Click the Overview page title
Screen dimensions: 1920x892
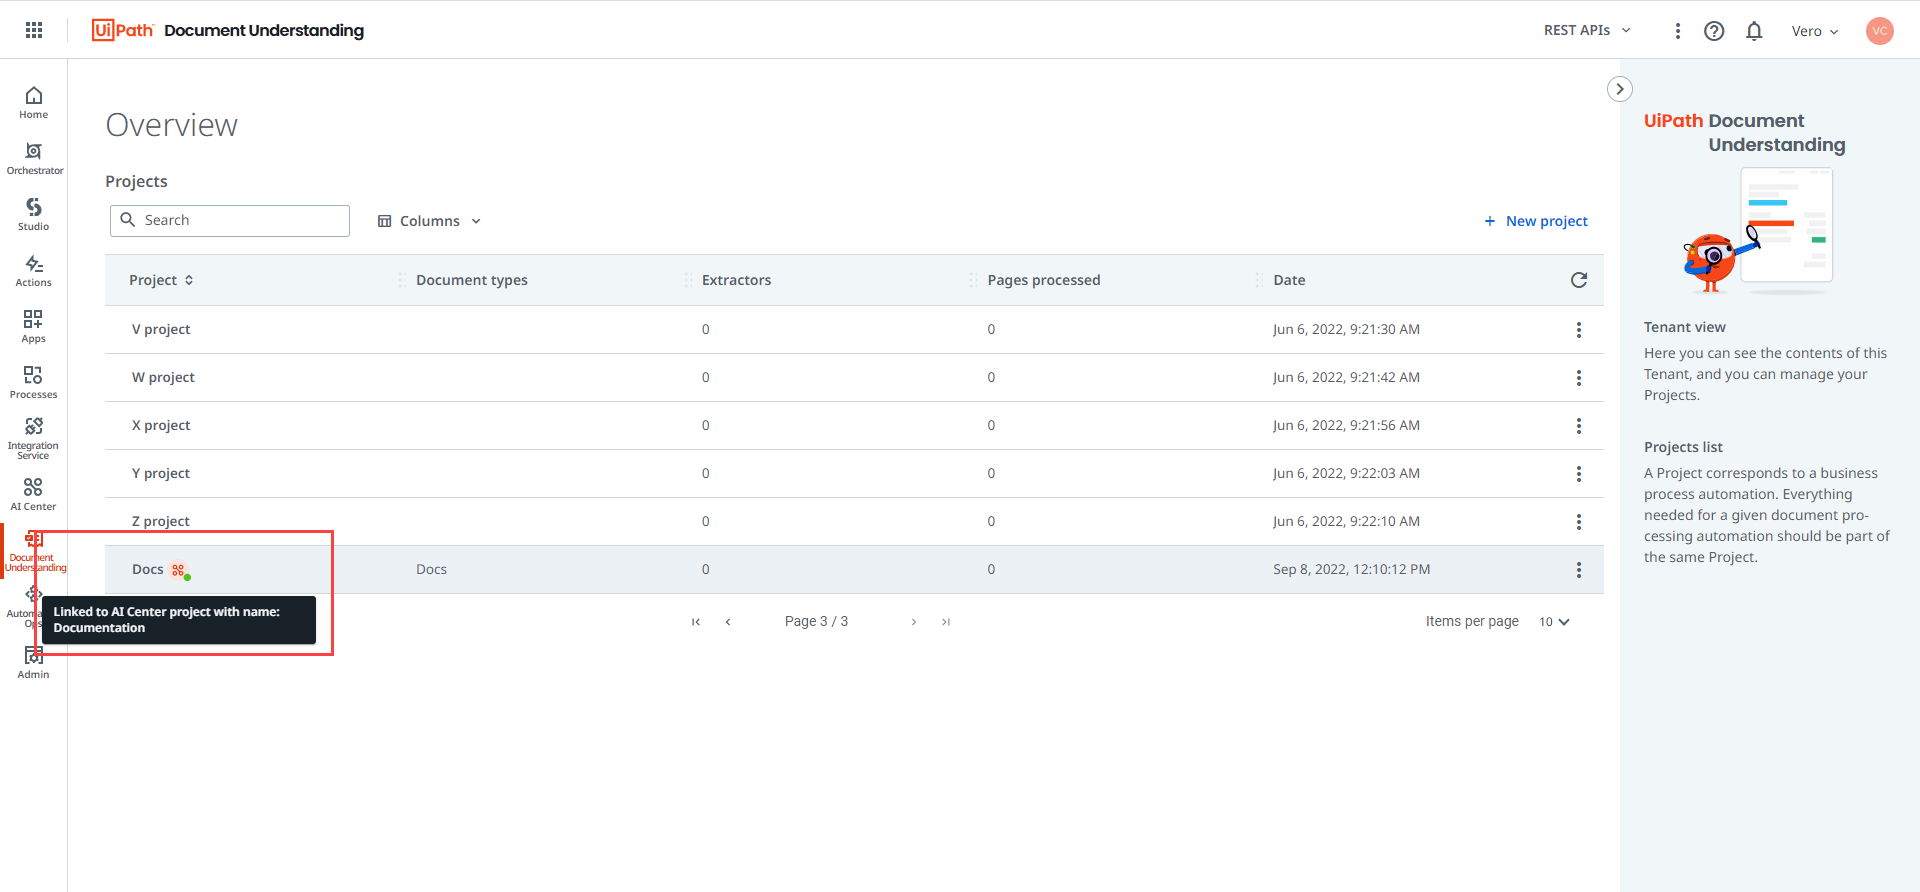tap(172, 125)
